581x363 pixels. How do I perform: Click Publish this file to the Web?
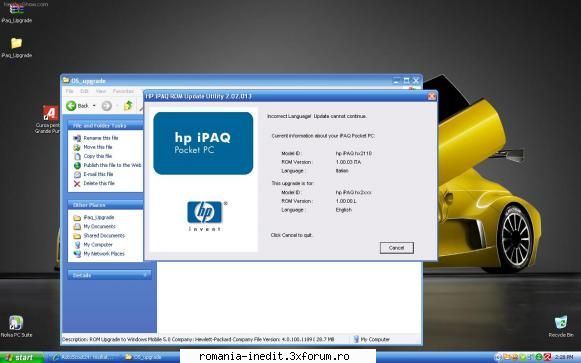112,165
